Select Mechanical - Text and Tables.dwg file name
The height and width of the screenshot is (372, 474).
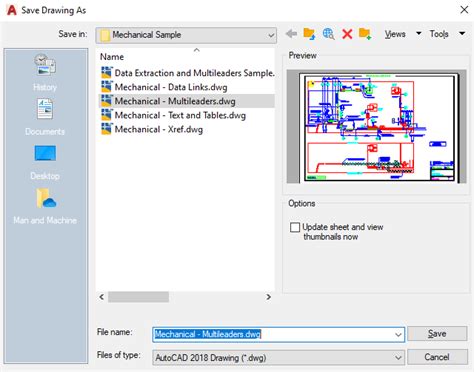180,115
